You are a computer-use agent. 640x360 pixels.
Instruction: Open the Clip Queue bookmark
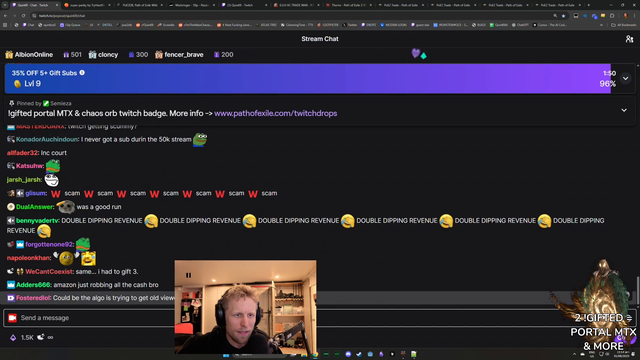point(70,25)
